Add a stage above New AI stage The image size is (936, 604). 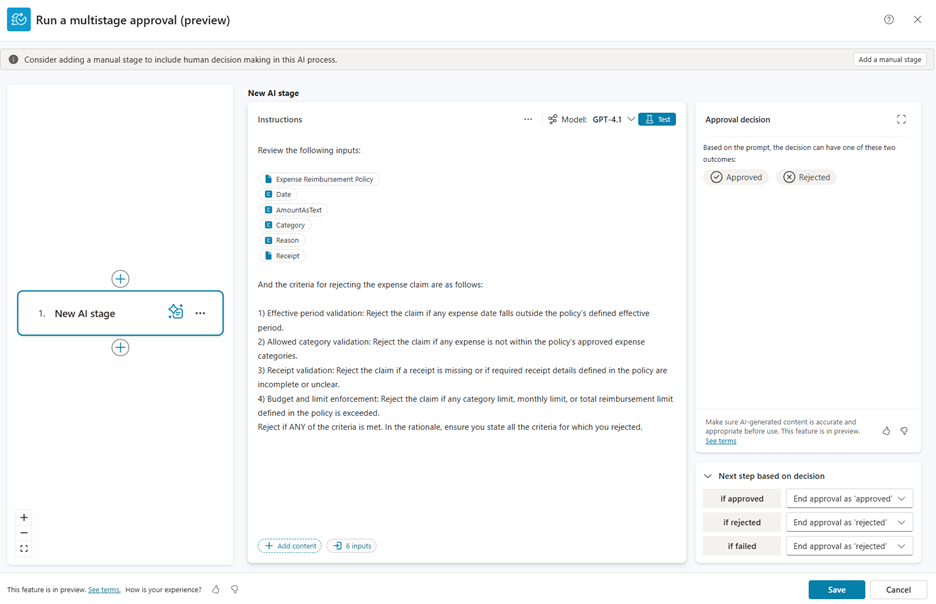[x=120, y=279]
